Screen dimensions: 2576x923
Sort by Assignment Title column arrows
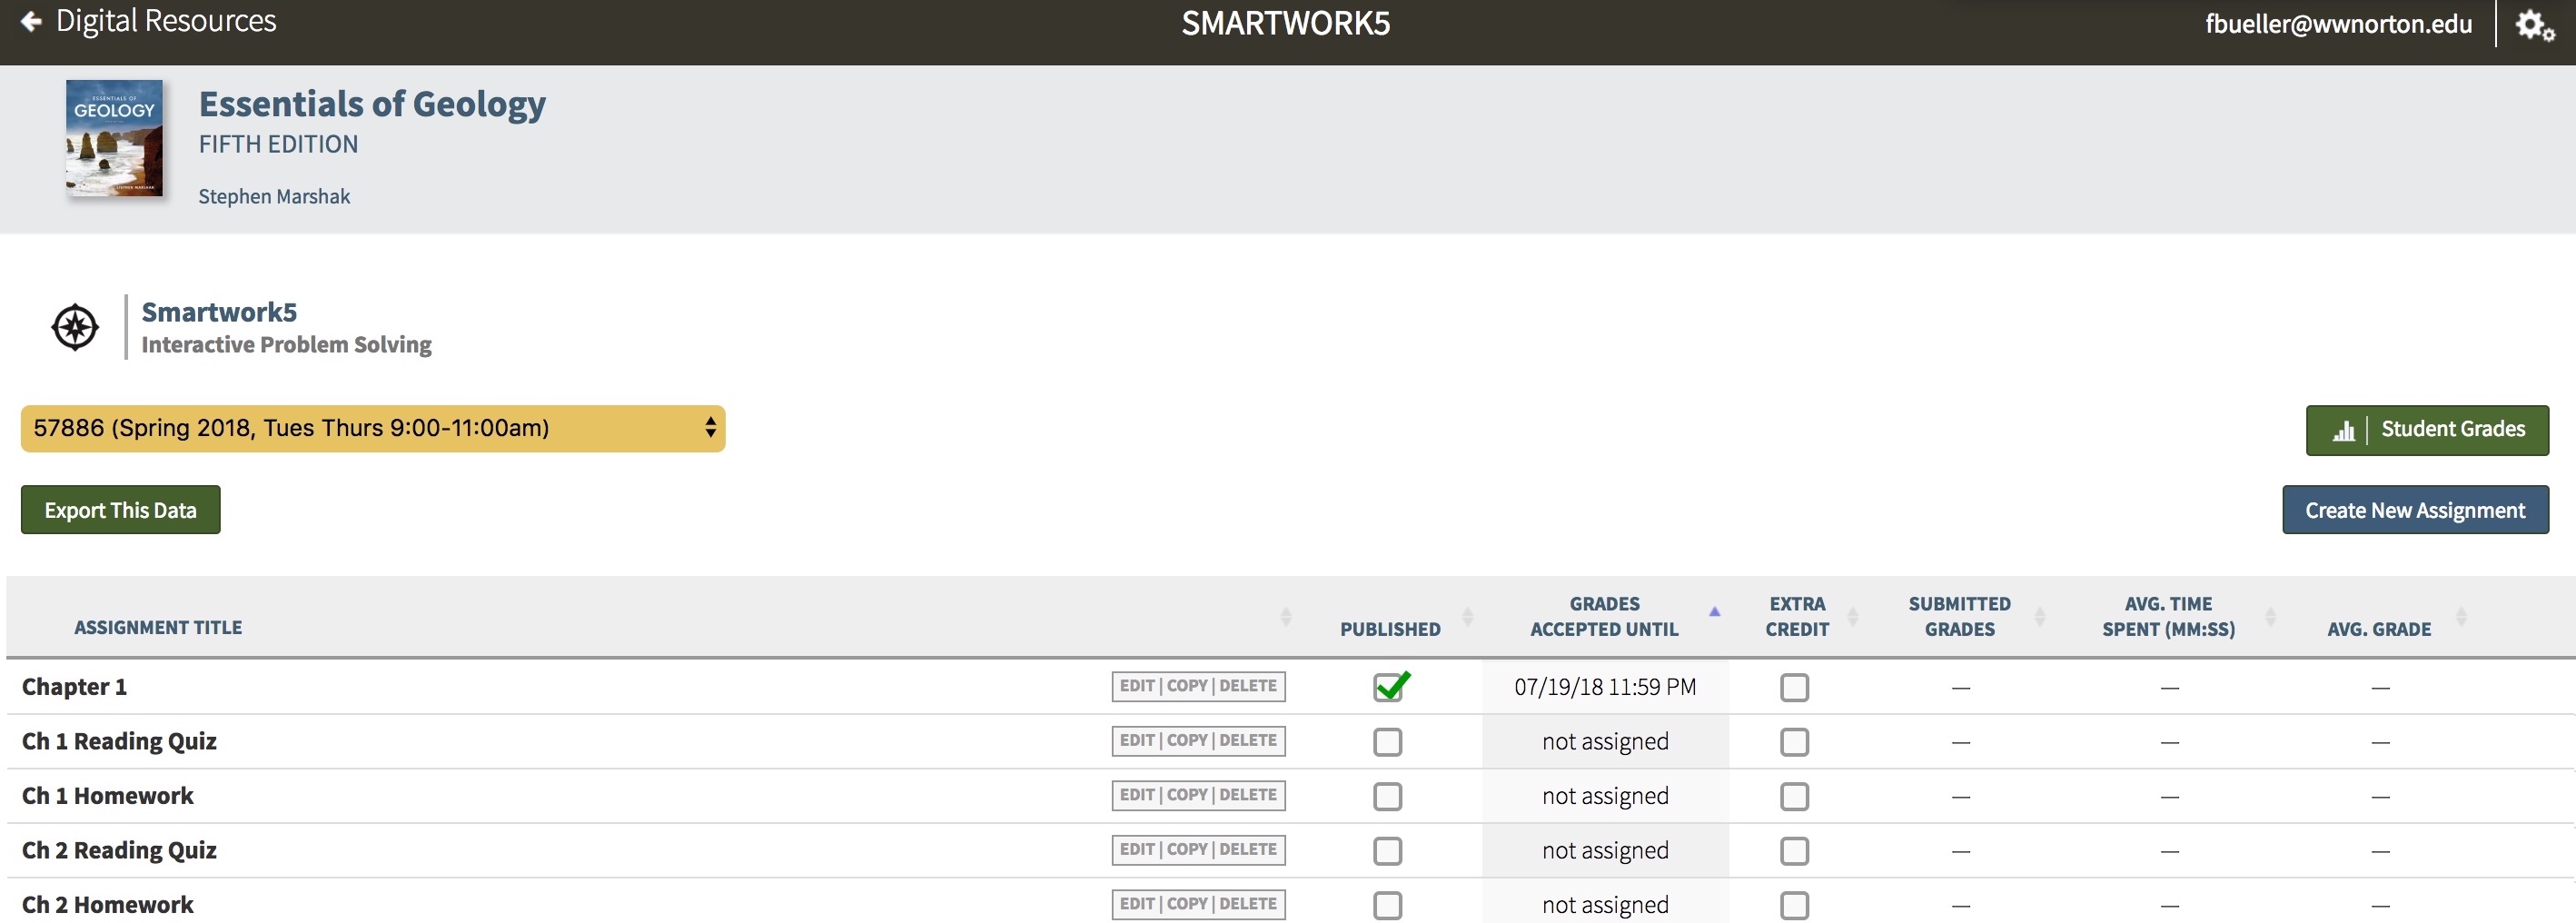[x=1286, y=617]
